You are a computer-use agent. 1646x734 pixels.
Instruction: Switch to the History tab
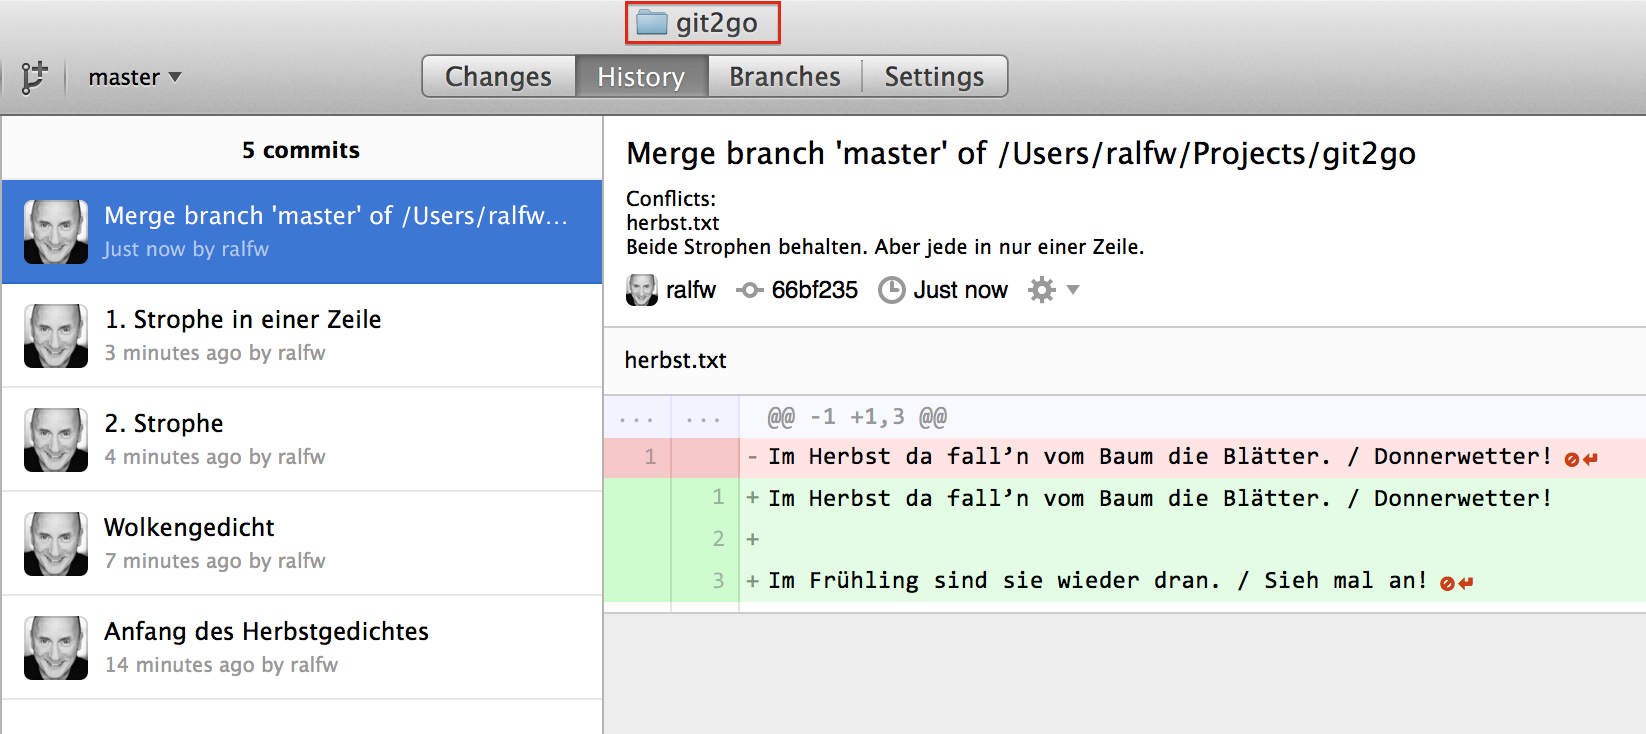point(641,77)
